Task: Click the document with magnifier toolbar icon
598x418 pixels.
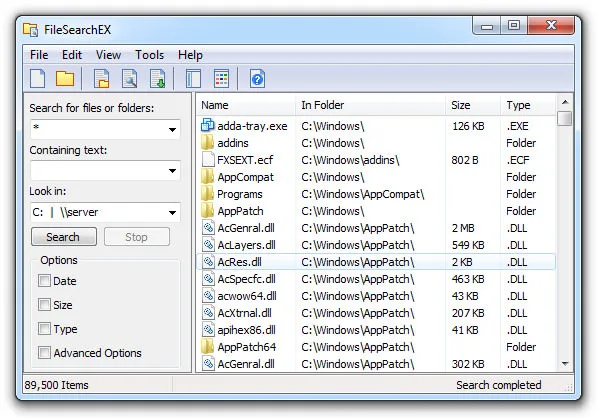Action: 129,79
